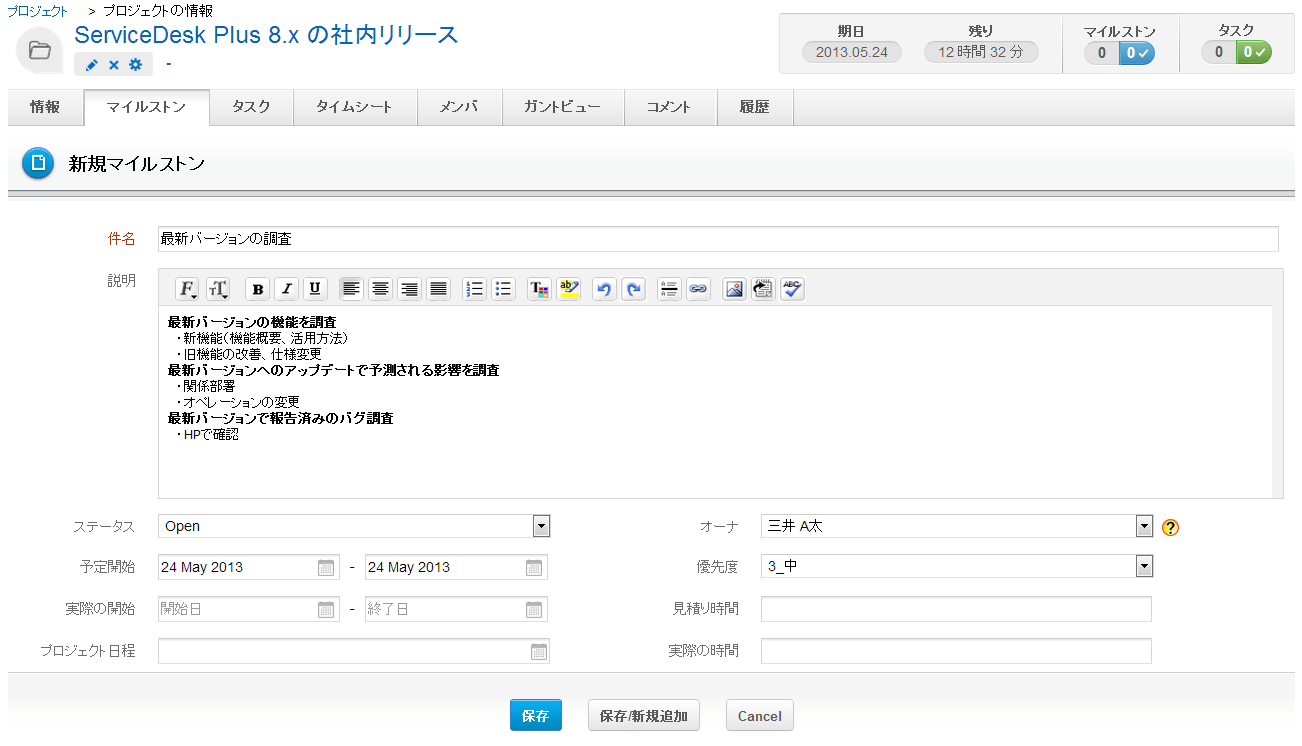Open the ガントビュー tab

pos(562,107)
